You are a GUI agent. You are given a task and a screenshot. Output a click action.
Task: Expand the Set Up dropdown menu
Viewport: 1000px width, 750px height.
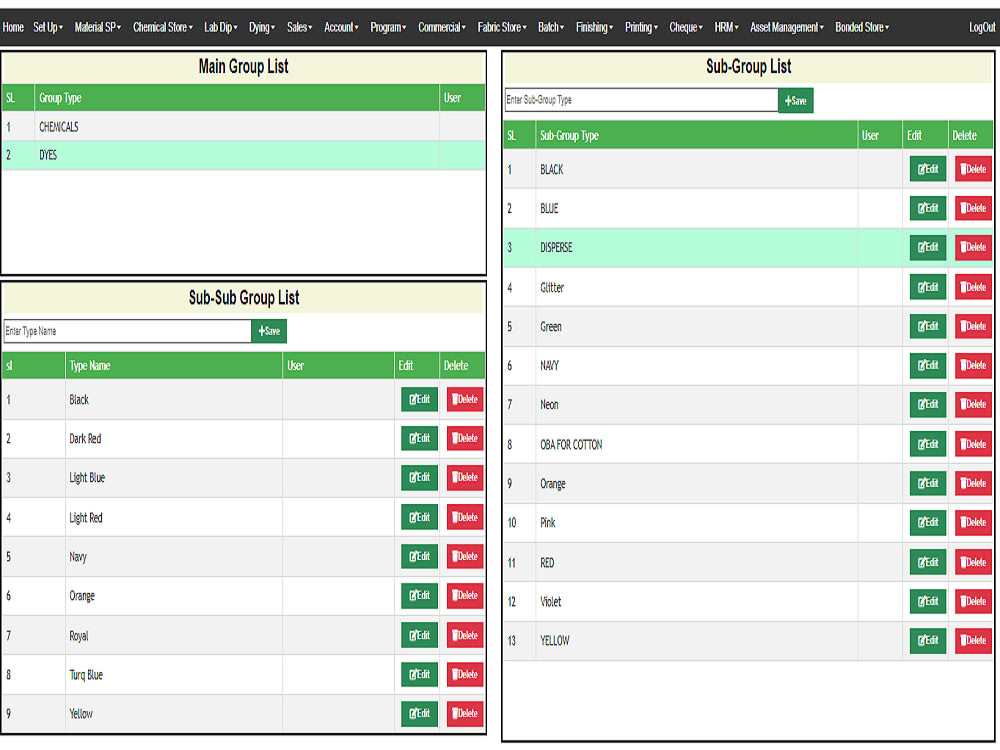(48, 27)
